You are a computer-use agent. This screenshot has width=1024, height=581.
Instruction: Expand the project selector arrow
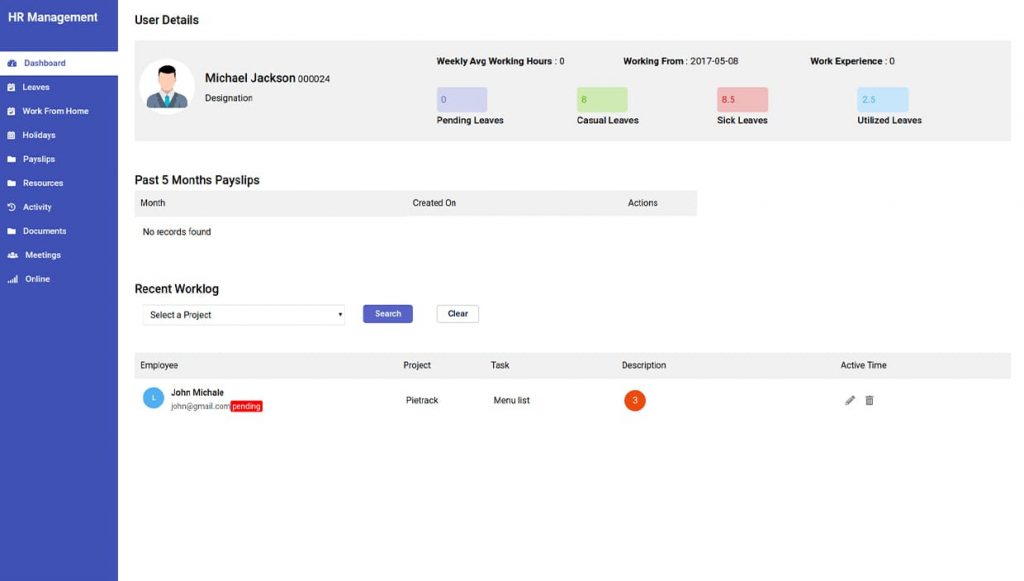click(x=340, y=313)
